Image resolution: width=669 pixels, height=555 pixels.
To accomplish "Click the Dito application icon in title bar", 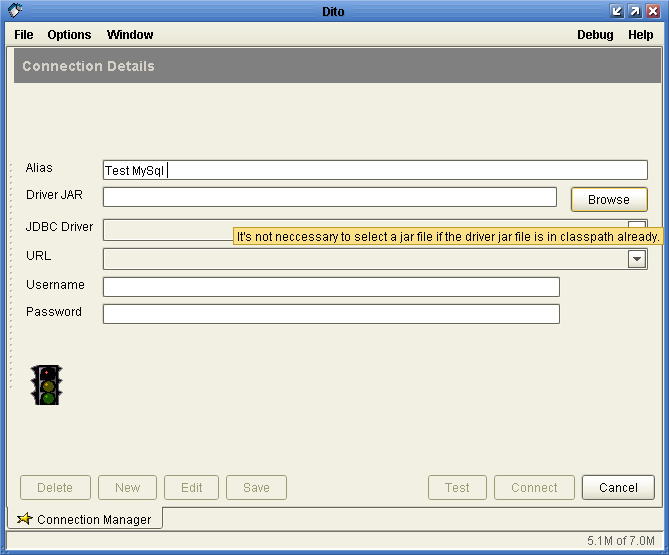I will 14,11.
